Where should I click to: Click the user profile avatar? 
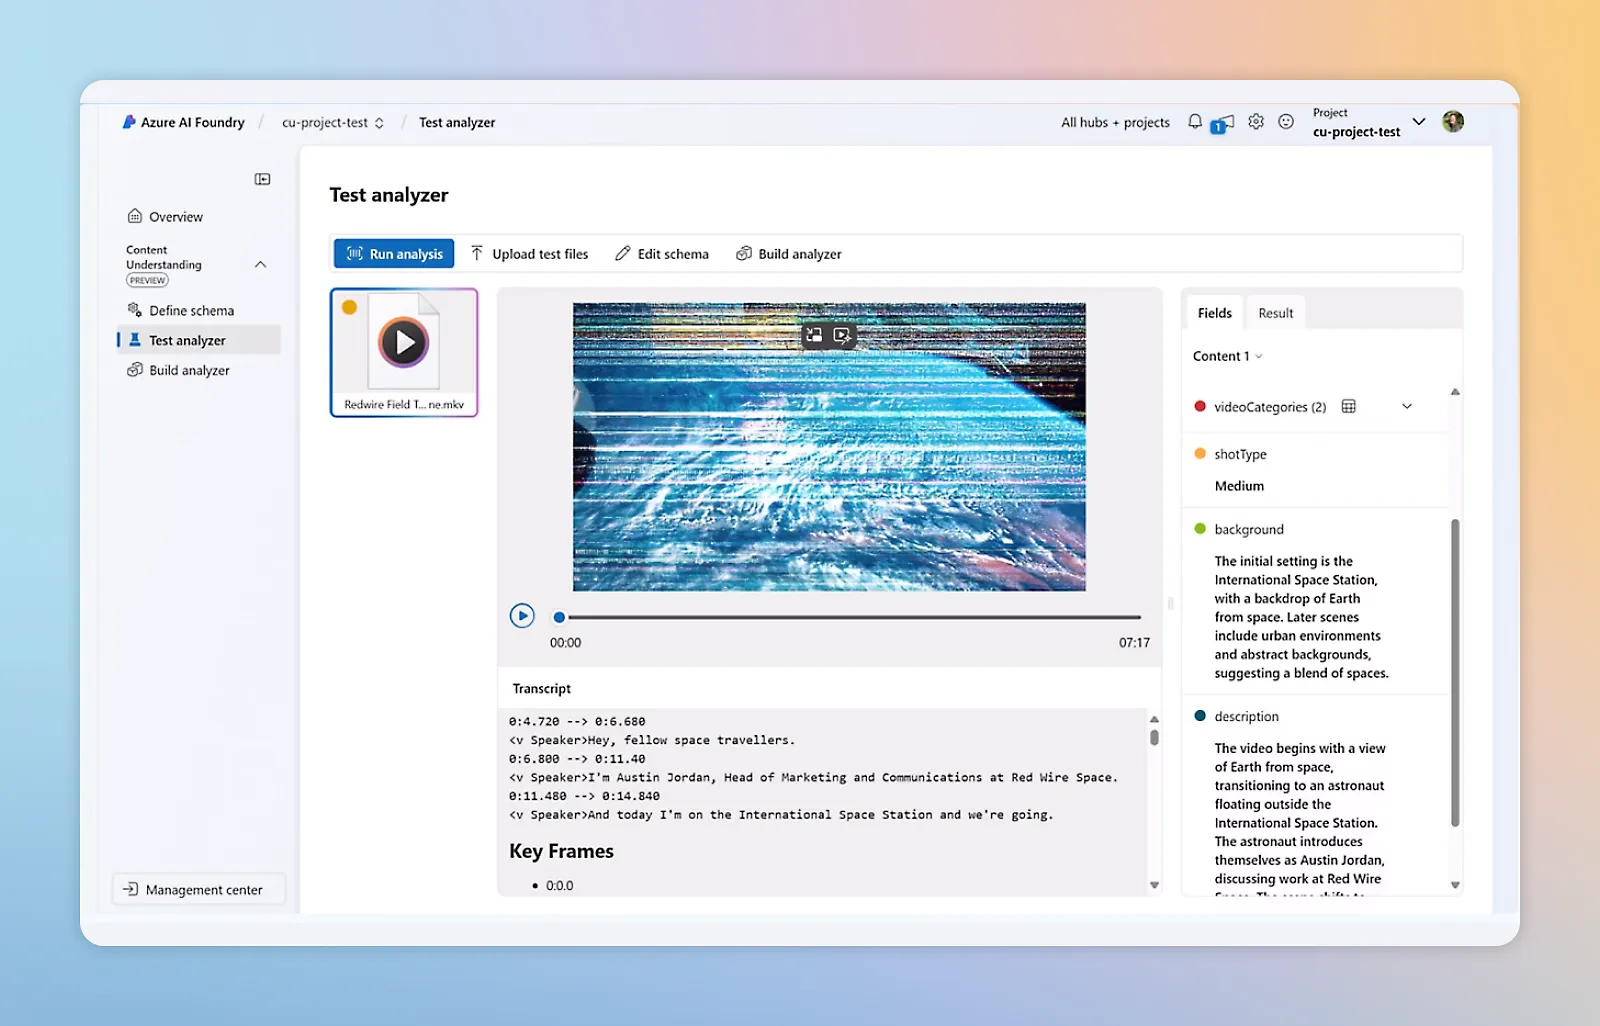coord(1453,122)
